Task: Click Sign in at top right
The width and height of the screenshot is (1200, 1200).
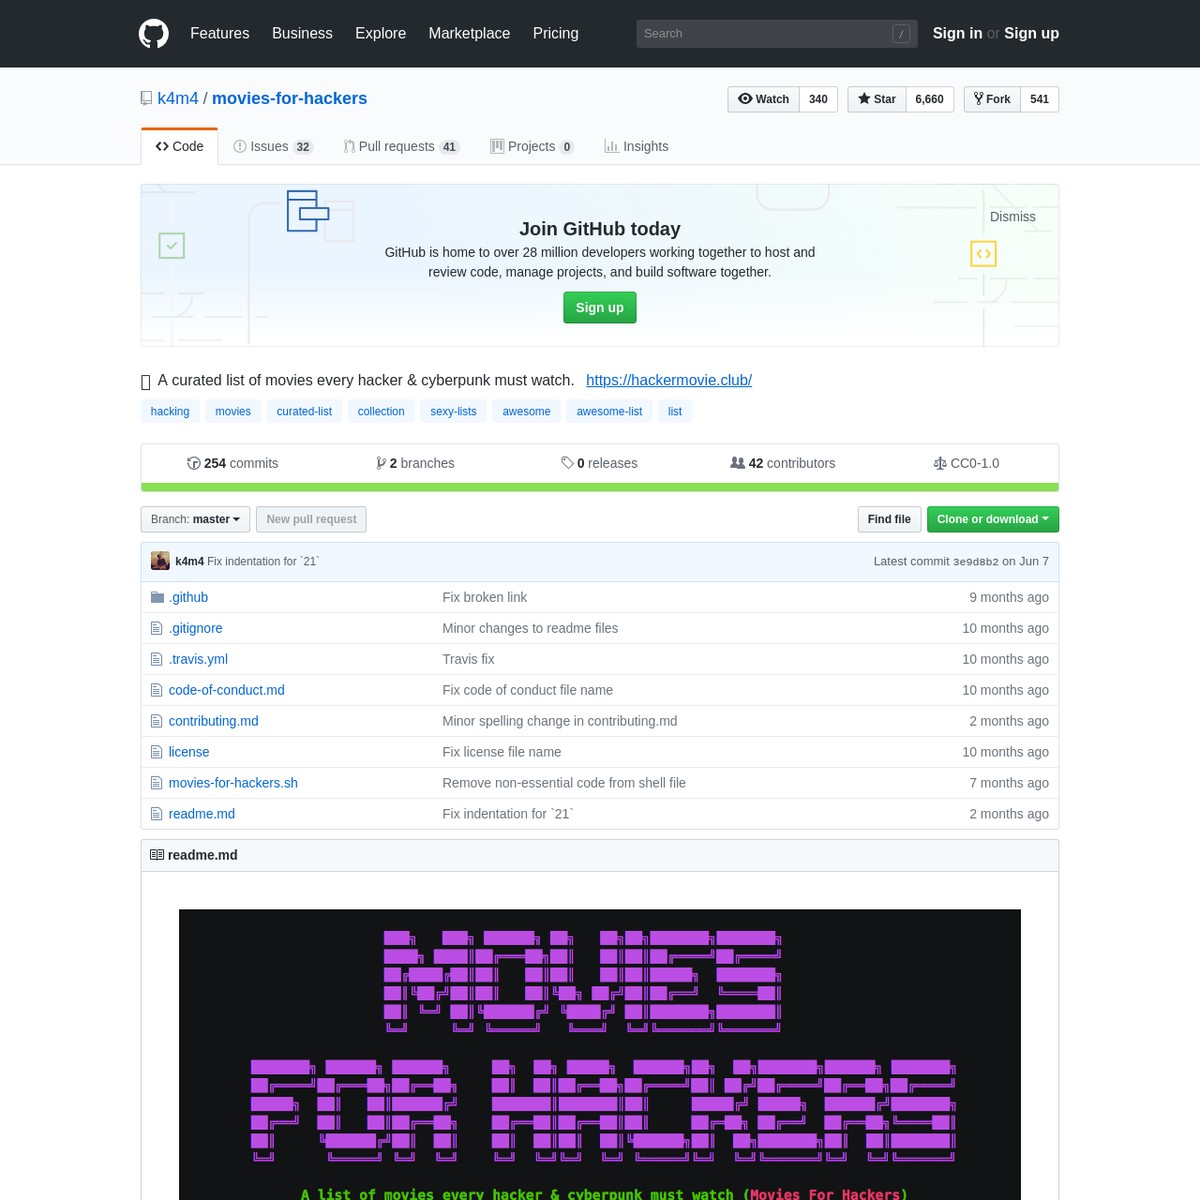Action: tap(957, 33)
